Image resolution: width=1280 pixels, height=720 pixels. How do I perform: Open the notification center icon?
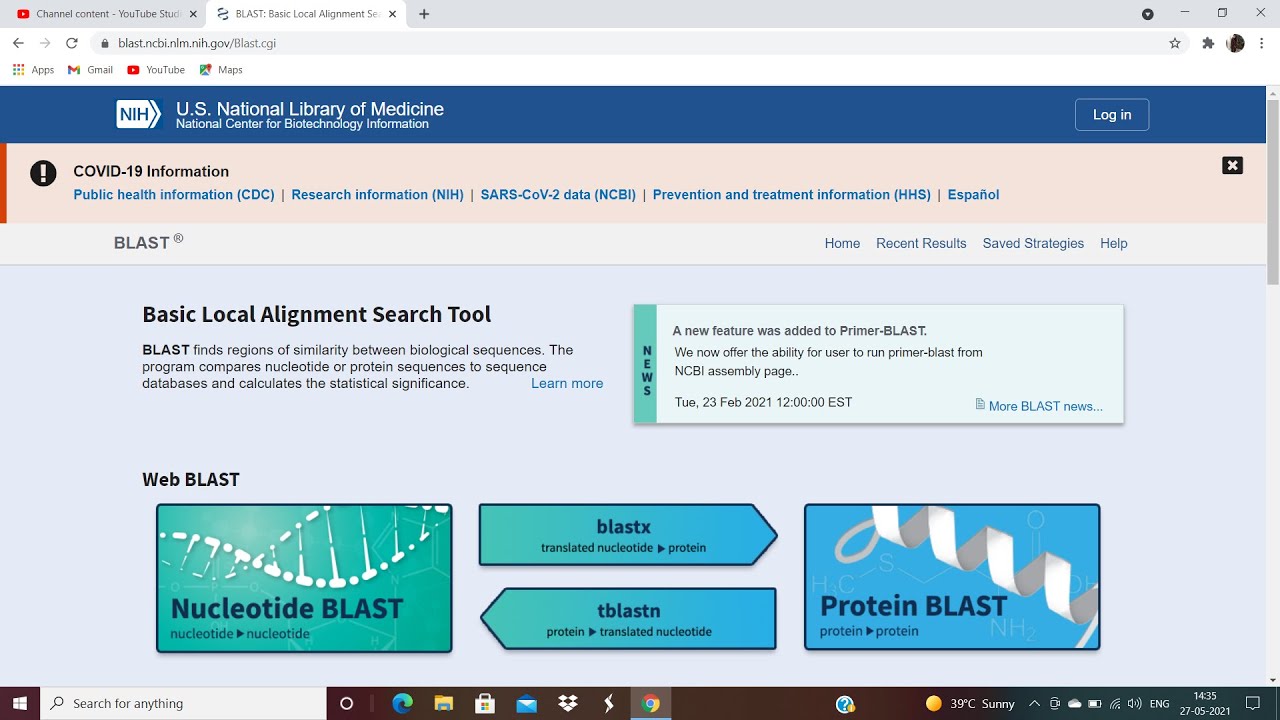1253,703
